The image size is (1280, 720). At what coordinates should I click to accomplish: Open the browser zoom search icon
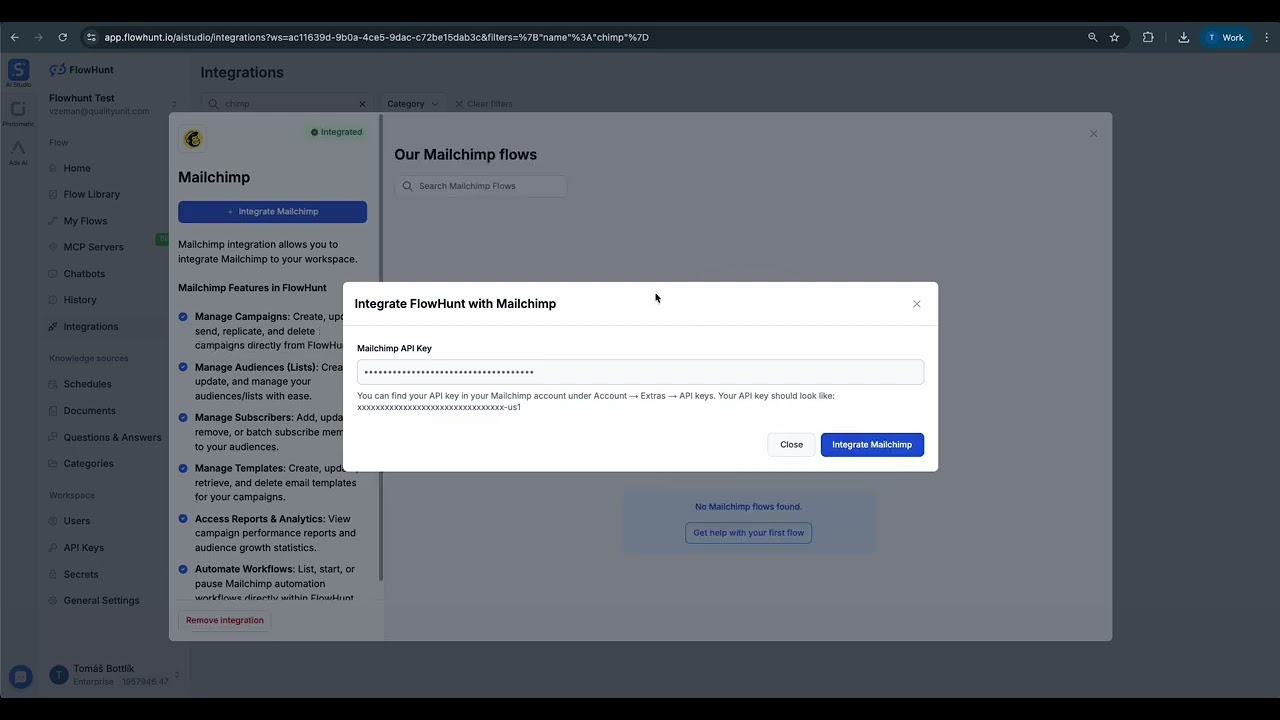[x=1092, y=37]
